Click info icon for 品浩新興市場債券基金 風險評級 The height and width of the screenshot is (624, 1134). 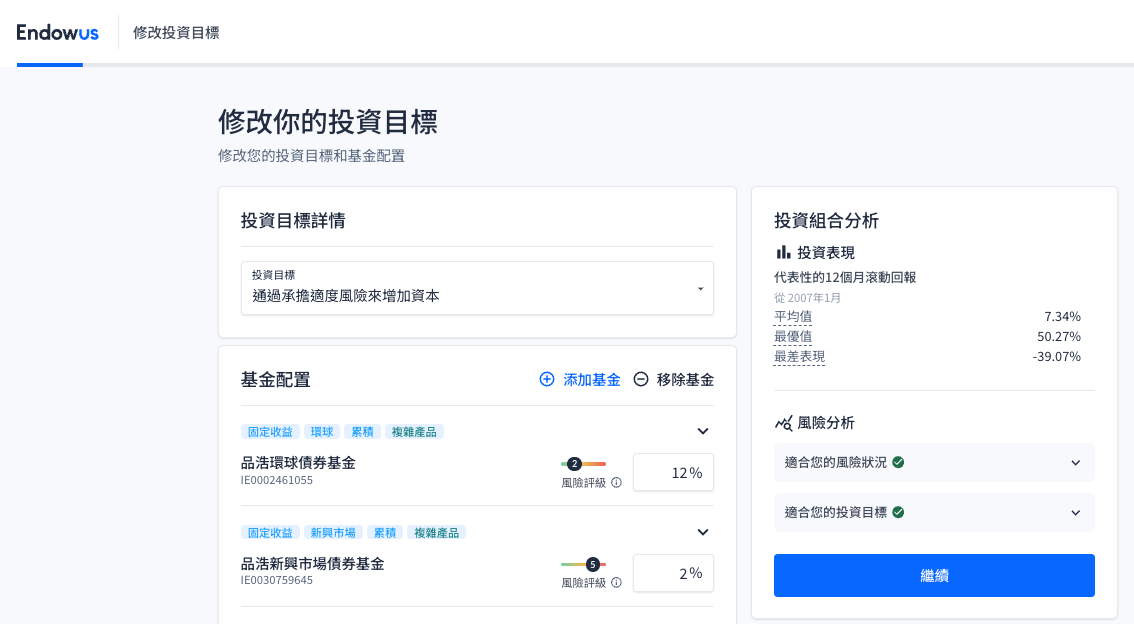pos(616,583)
